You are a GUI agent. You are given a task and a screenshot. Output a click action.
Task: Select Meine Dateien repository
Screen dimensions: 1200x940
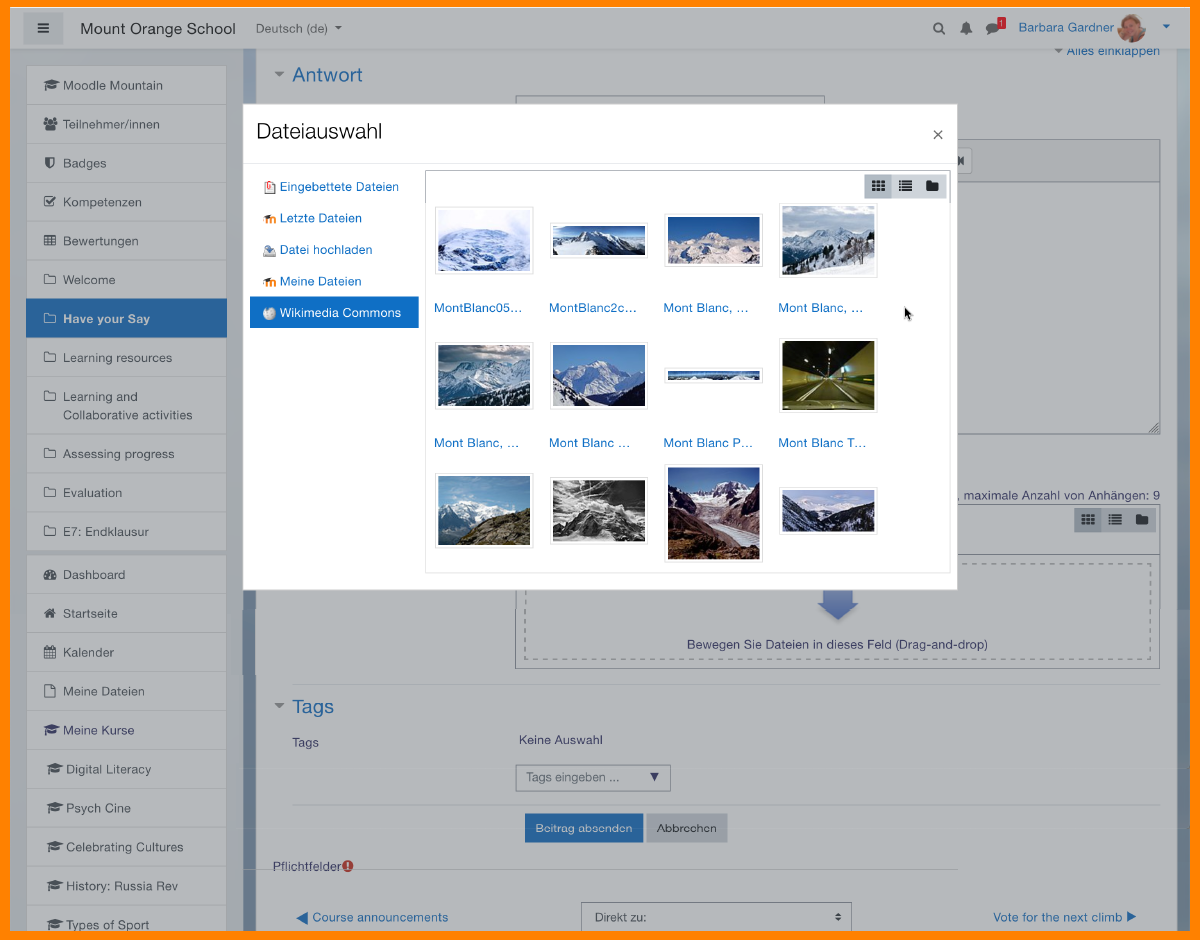click(320, 282)
